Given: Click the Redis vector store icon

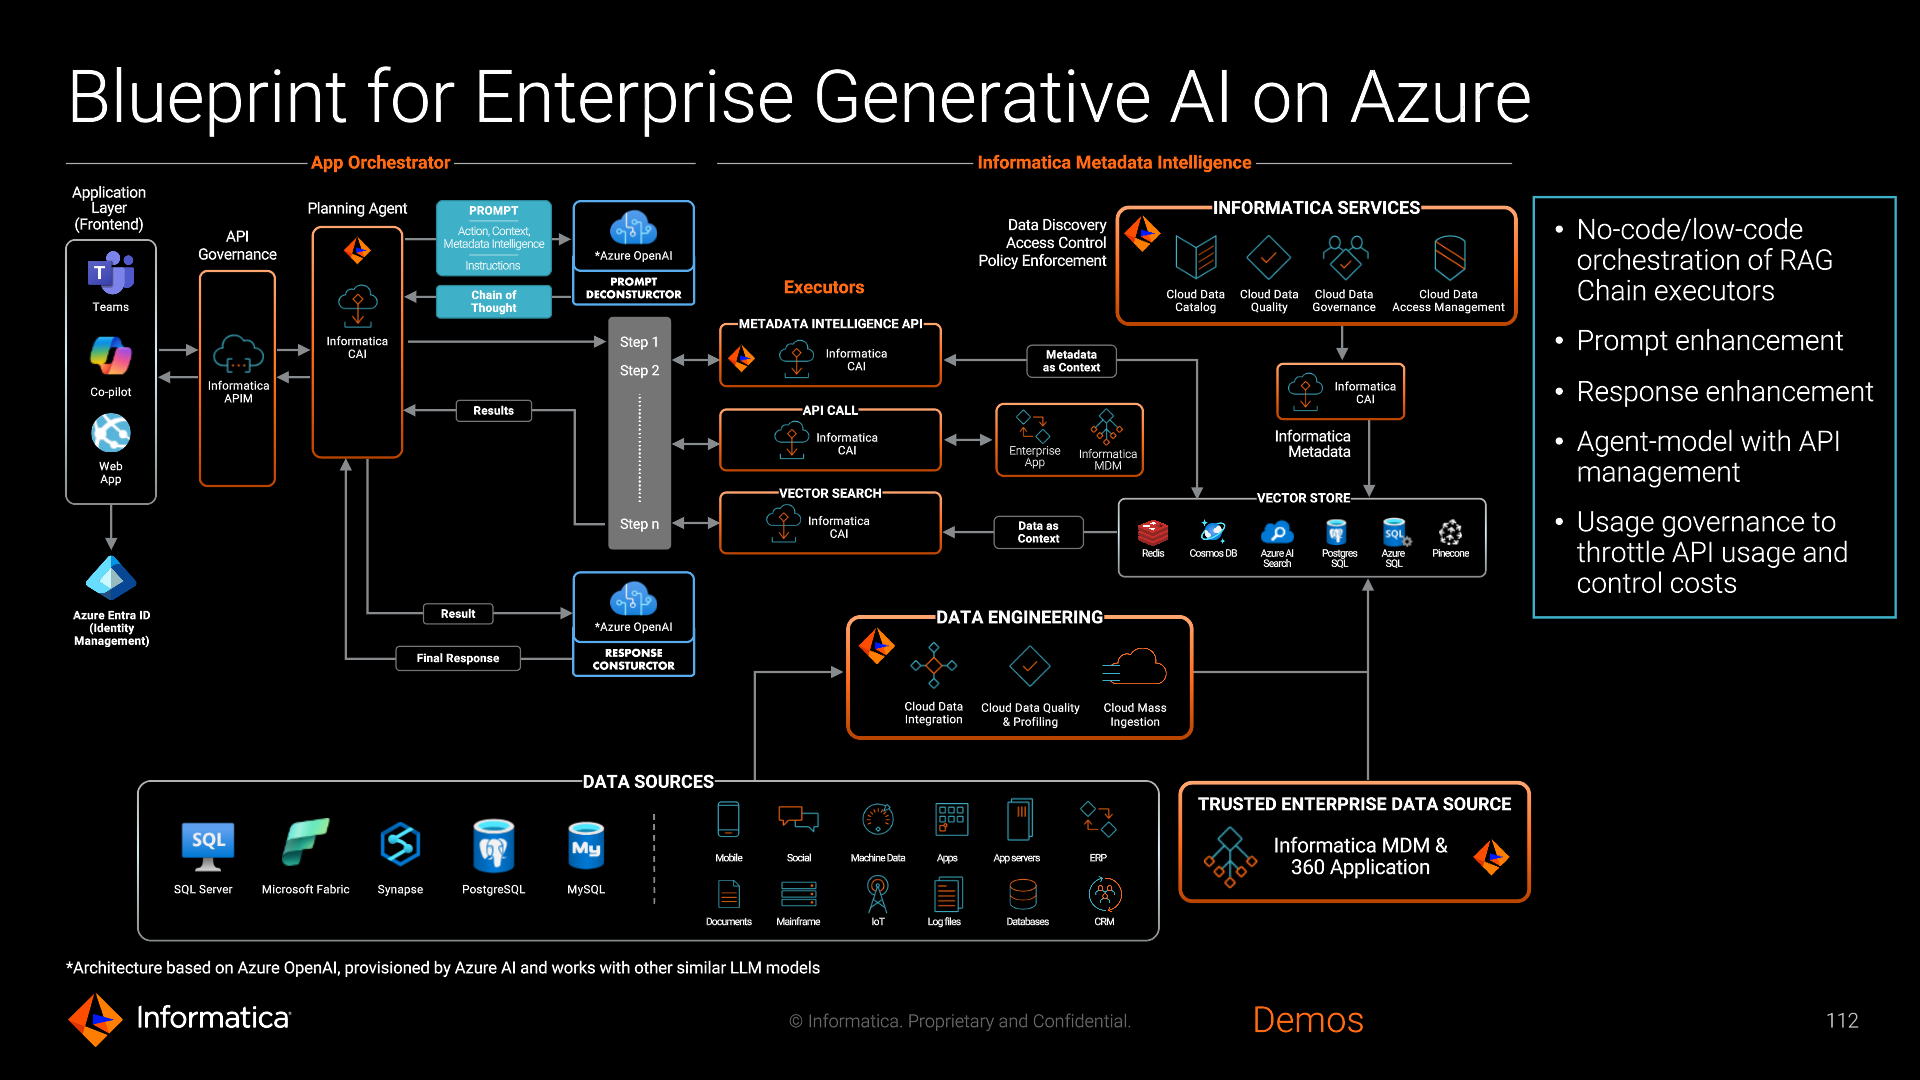Looking at the screenshot, I should point(1152,532).
